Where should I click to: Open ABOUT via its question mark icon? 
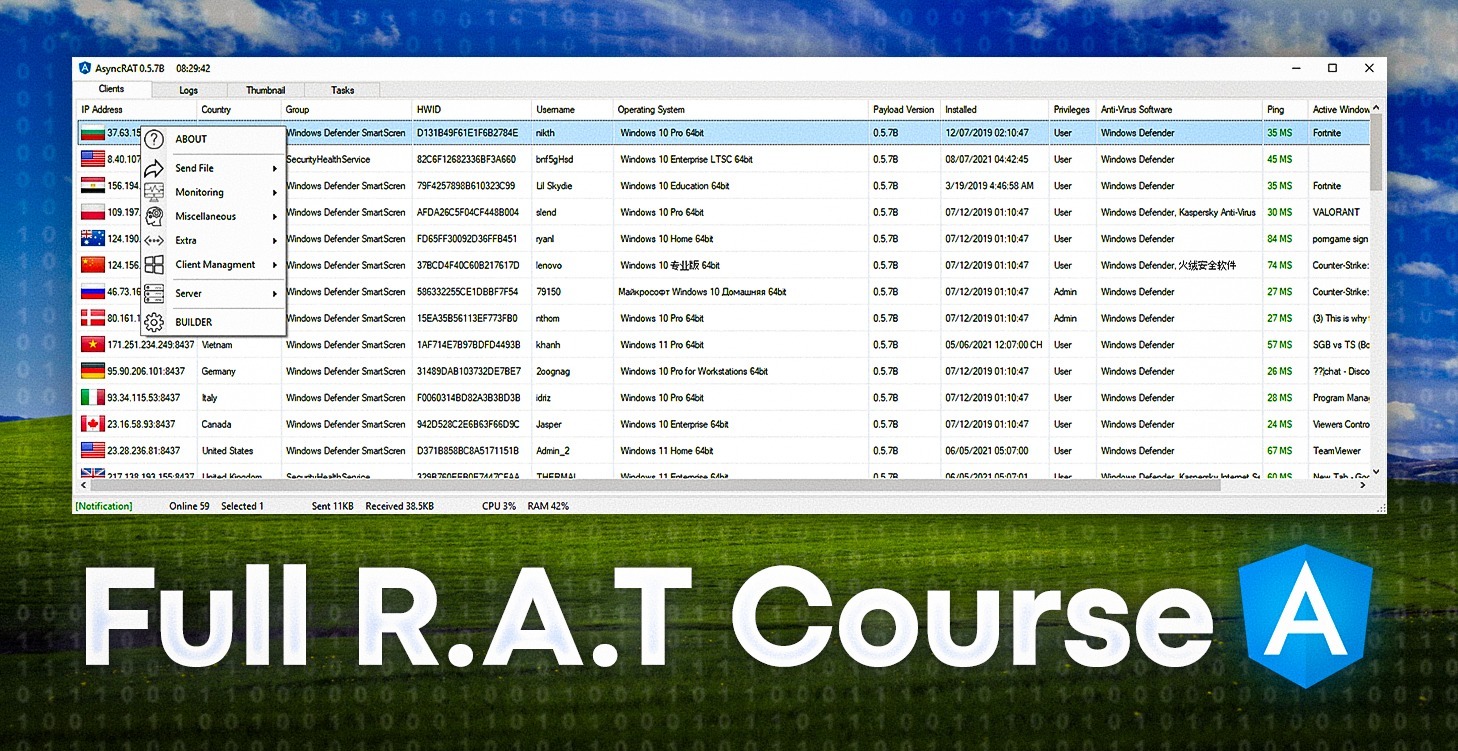click(x=154, y=139)
